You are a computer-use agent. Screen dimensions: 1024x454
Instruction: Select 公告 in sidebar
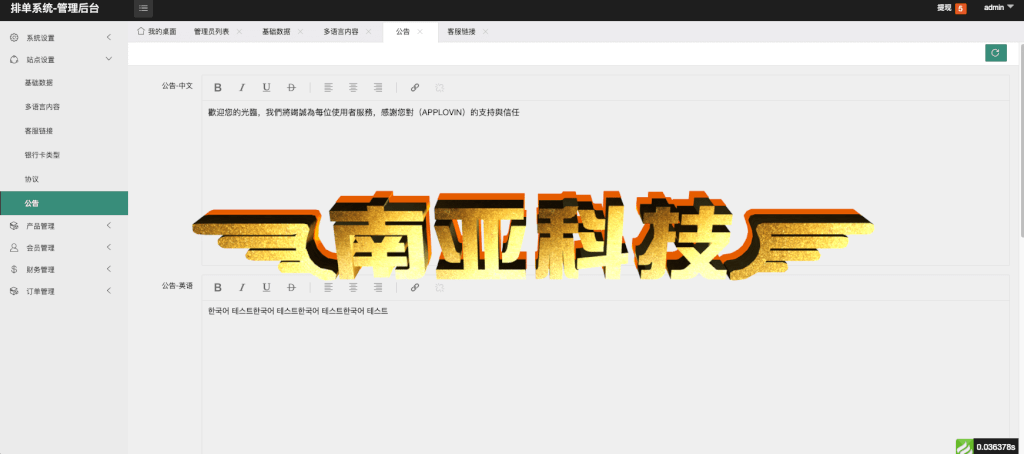pos(64,203)
